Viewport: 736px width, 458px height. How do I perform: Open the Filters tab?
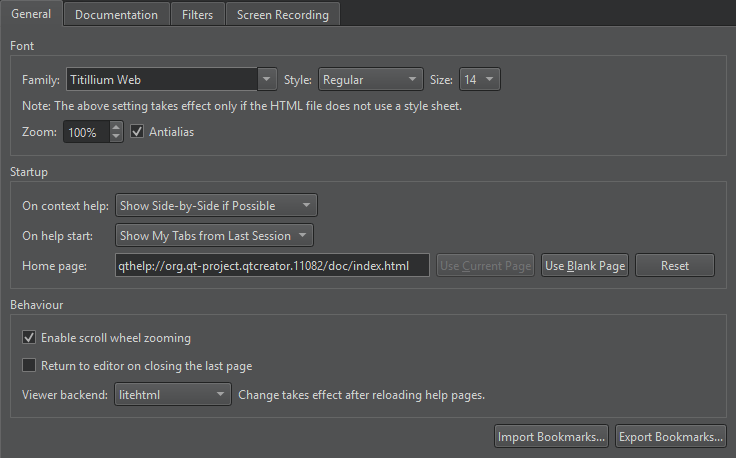pyautogui.click(x=197, y=15)
